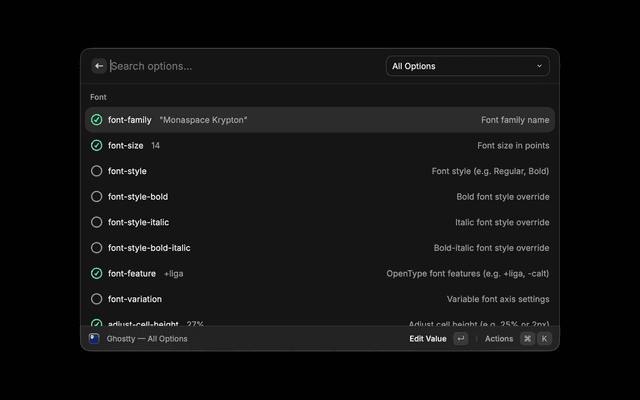Screen dimensions: 640x400
Task: Click the K key icon in footer
Action: click(x=544, y=339)
